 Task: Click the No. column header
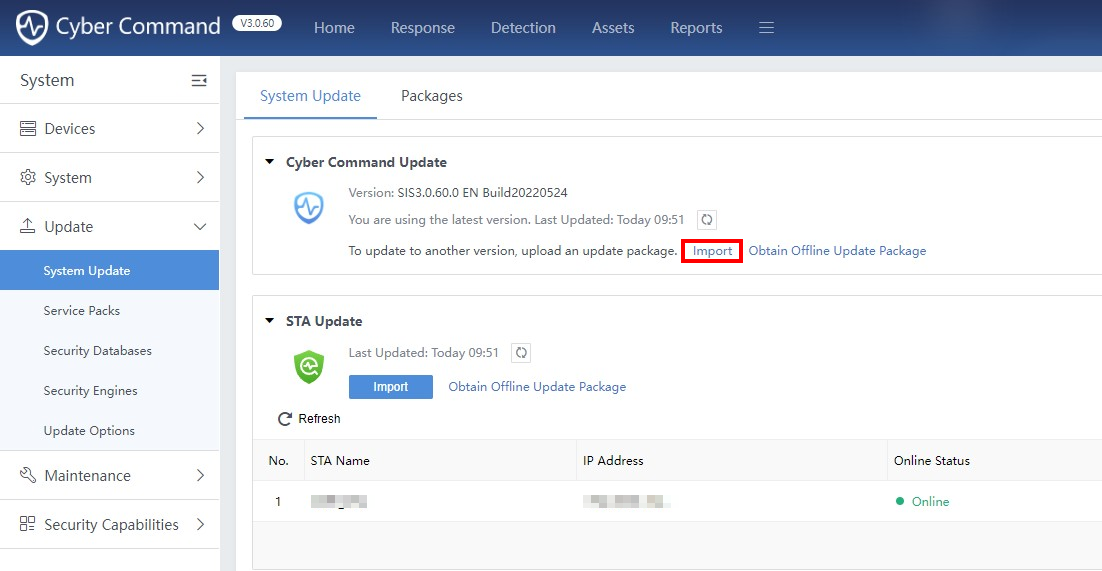coord(278,461)
